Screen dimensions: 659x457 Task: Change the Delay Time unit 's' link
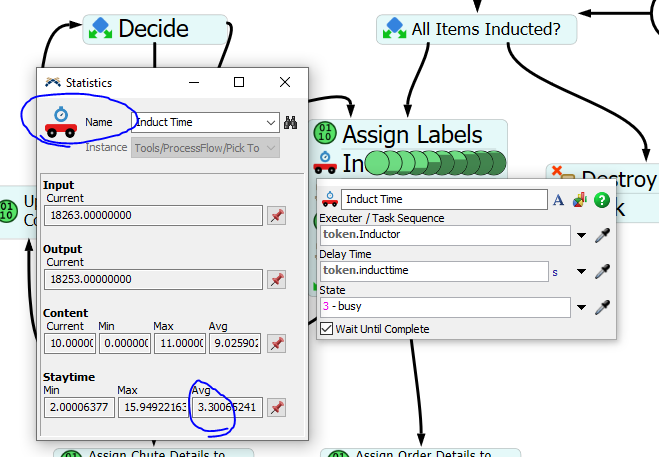[555, 271]
